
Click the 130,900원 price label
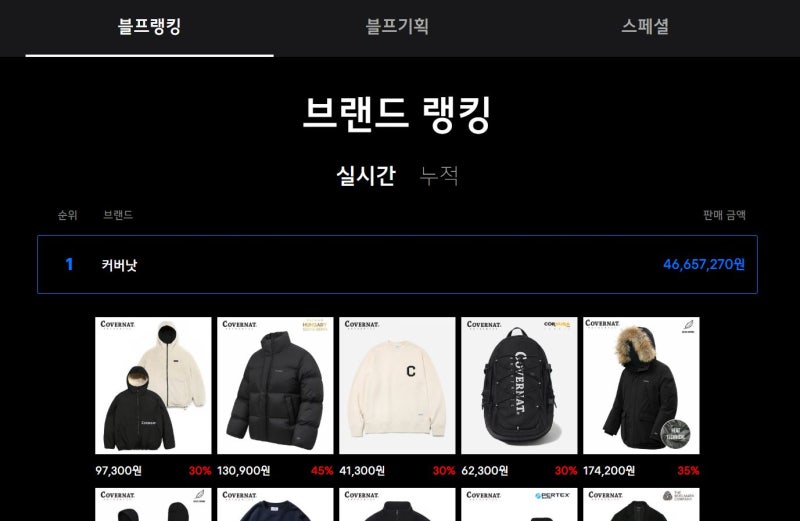243,470
